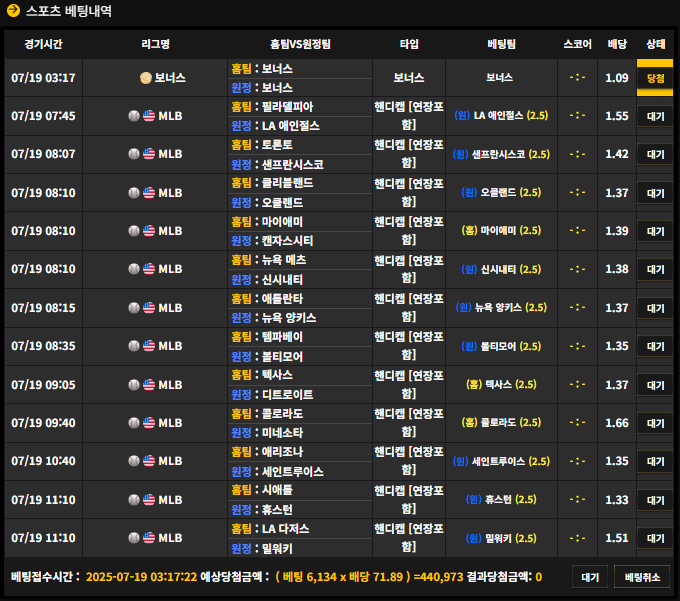Click home team LA 다저스
Viewport: 680px width, 601px height.
(x=285, y=529)
